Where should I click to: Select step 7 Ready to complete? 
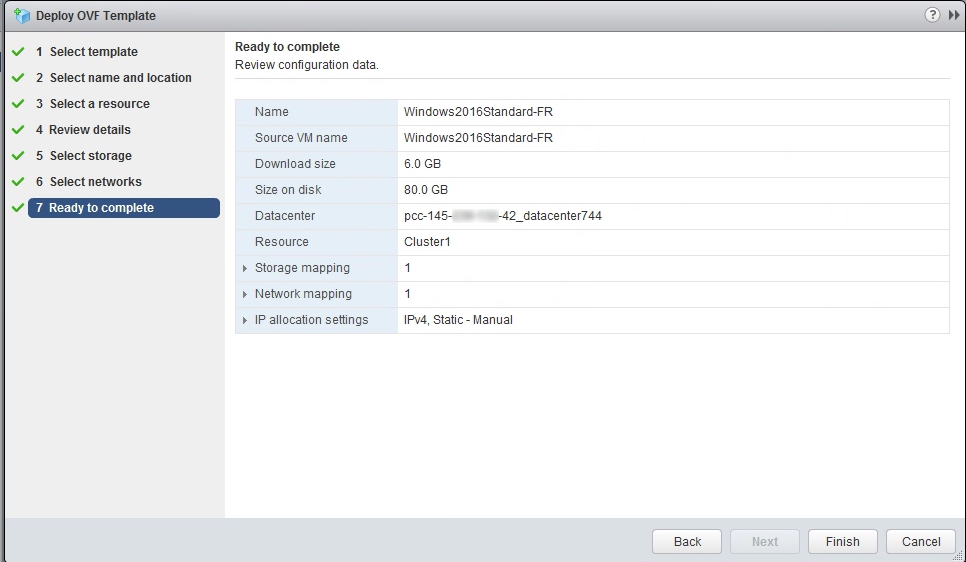coord(101,208)
